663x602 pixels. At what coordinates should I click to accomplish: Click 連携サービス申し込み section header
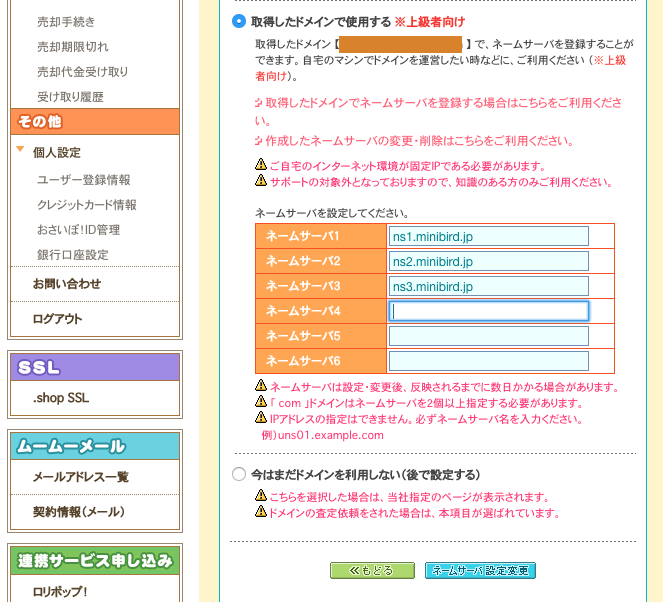click(x=95, y=561)
